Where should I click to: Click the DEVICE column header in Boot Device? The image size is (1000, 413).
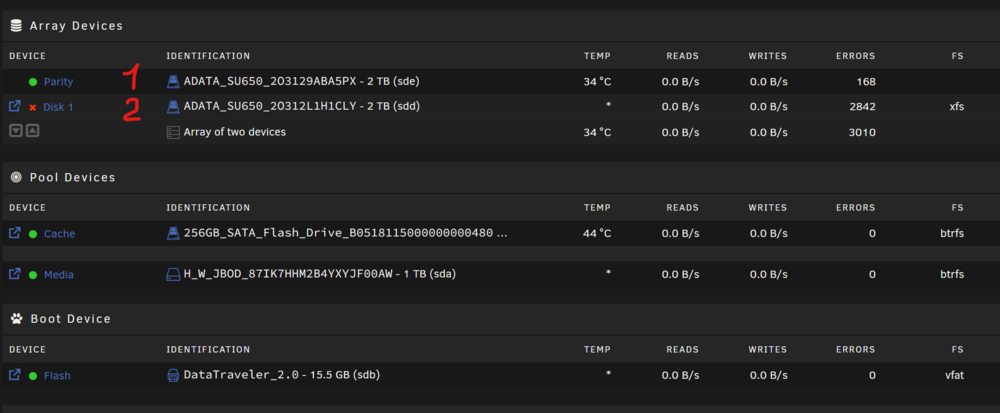27,349
